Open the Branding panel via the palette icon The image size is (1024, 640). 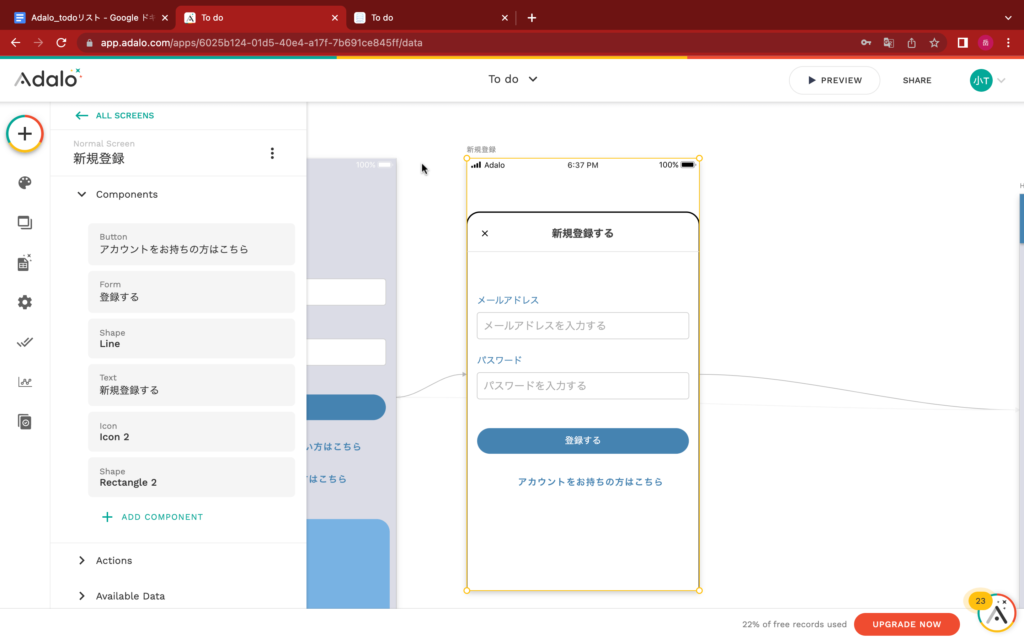click(x=24, y=182)
